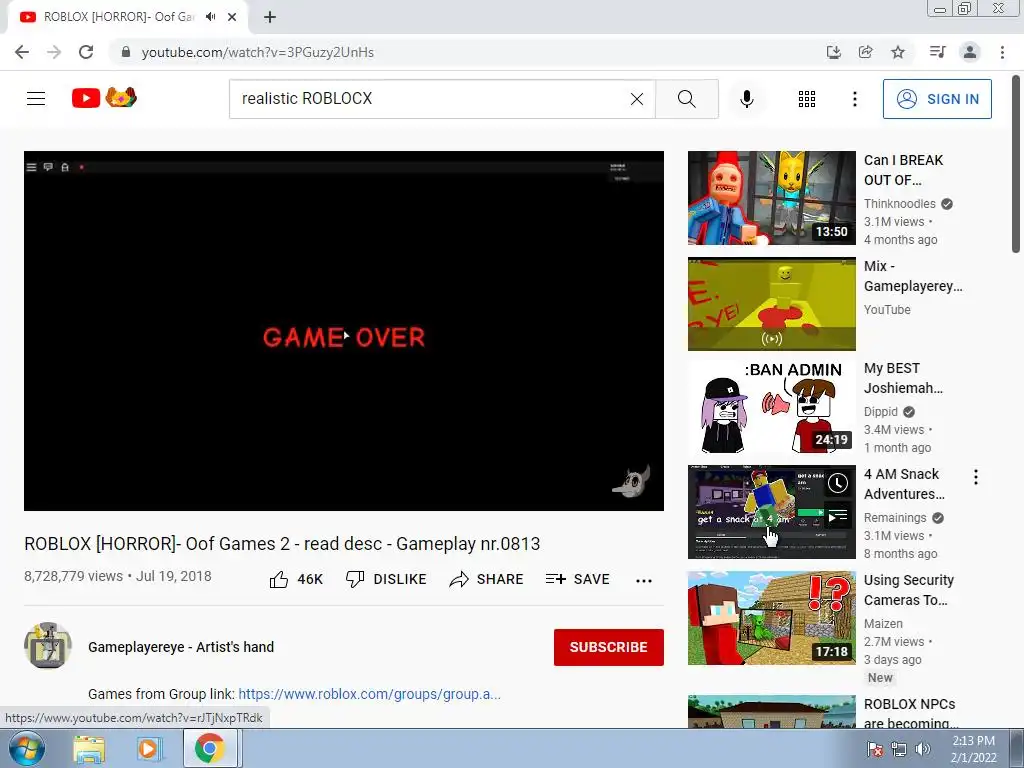The image size is (1024, 768).
Task: Open options menu for 4 AM Snack Adventures
Action: [x=976, y=477]
